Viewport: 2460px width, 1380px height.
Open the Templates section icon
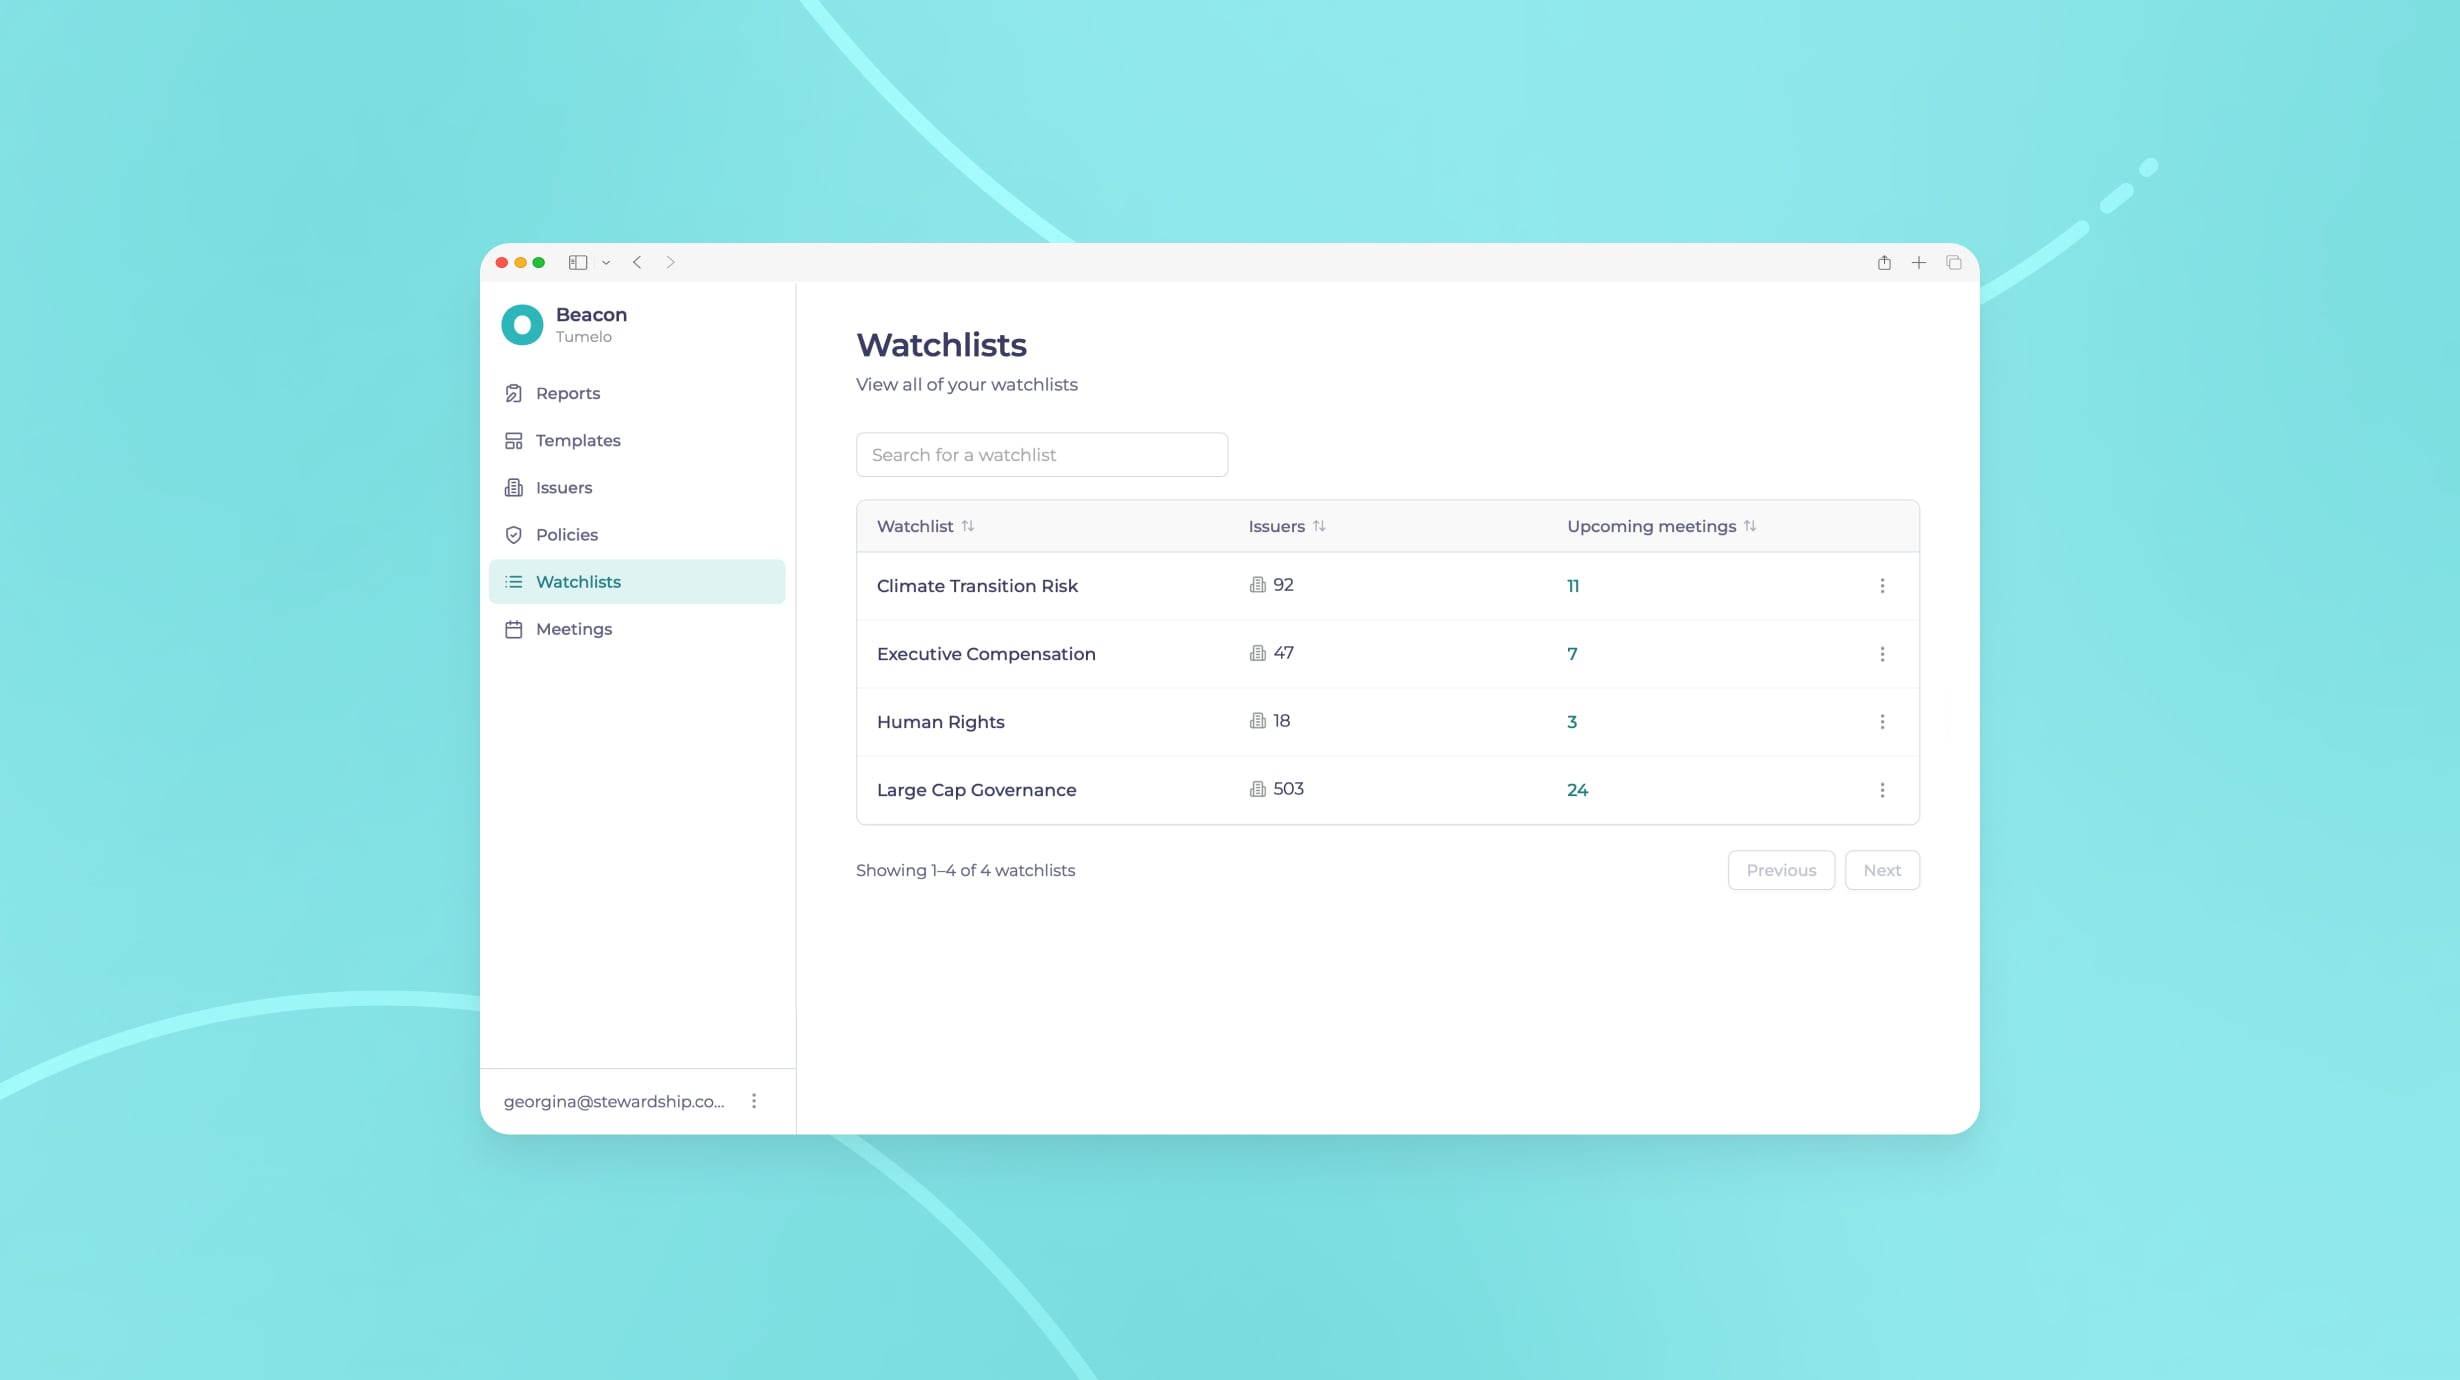coord(513,440)
